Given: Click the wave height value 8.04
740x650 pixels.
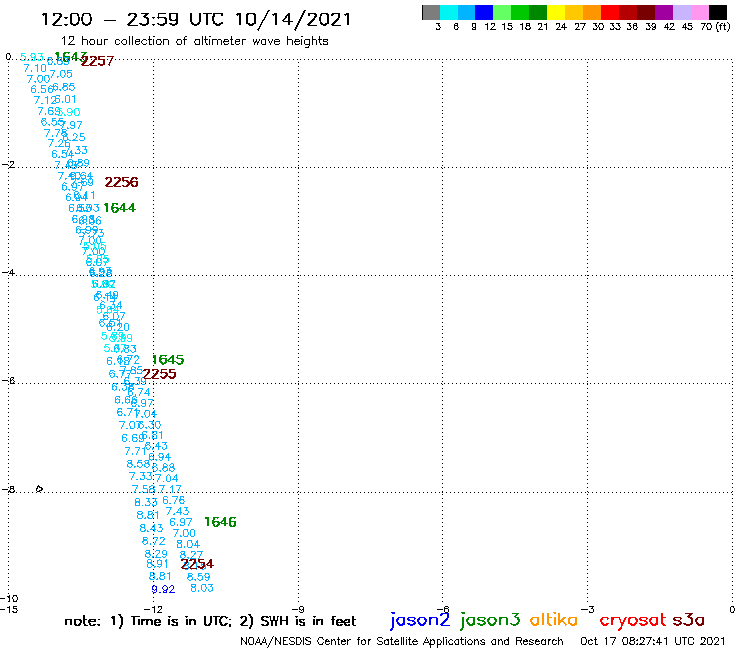Looking at the screenshot, I should [188, 544].
